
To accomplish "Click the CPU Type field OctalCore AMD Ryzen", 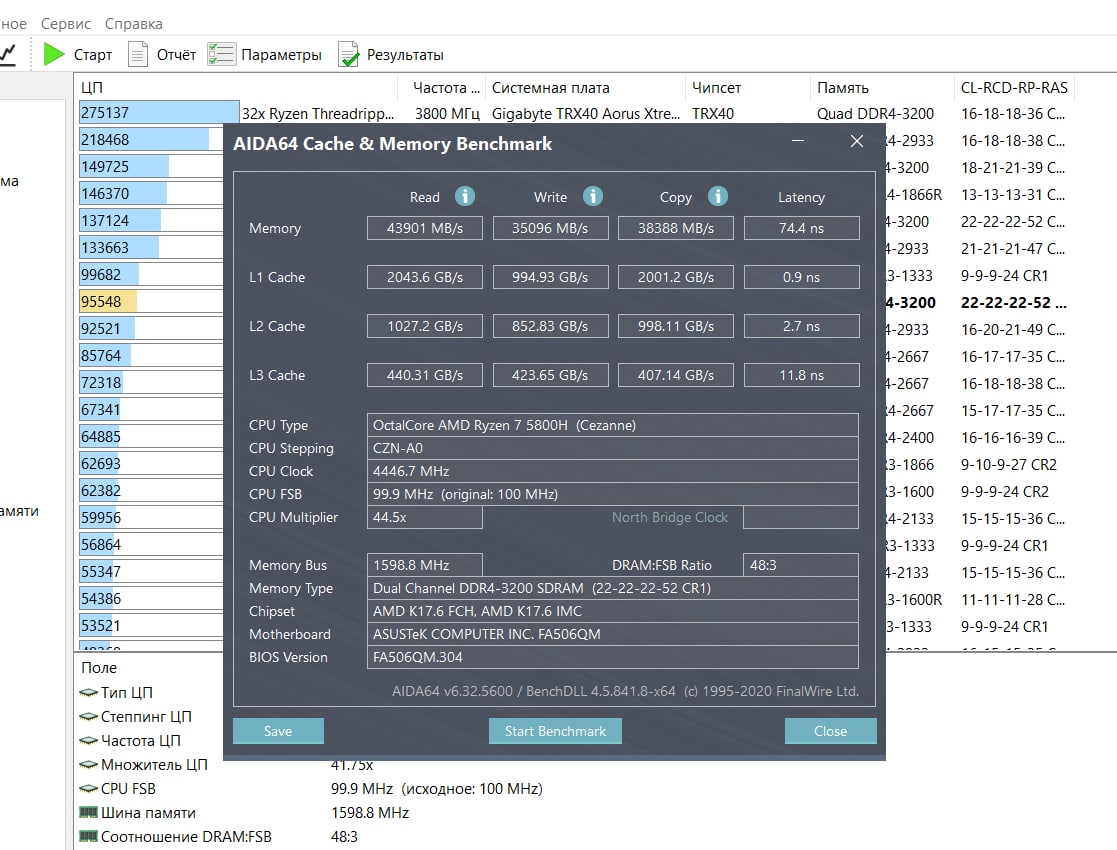I will pos(613,425).
